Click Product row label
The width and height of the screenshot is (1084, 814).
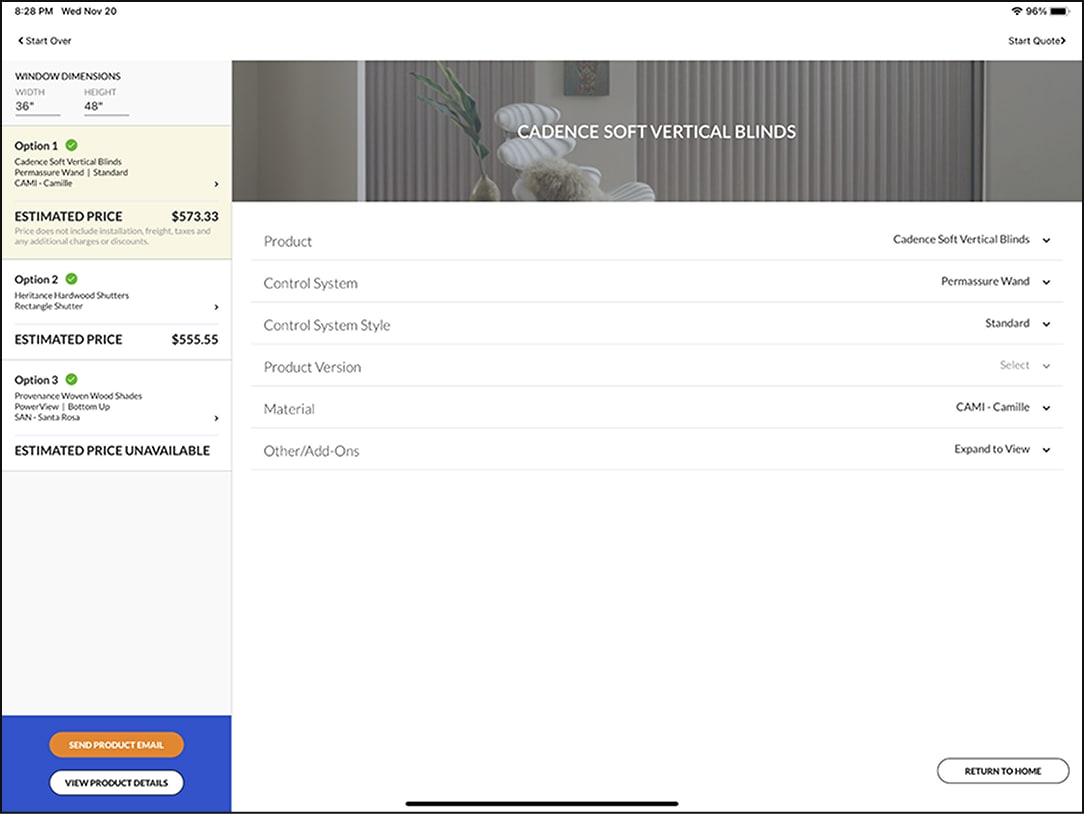(x=288, y=241)
